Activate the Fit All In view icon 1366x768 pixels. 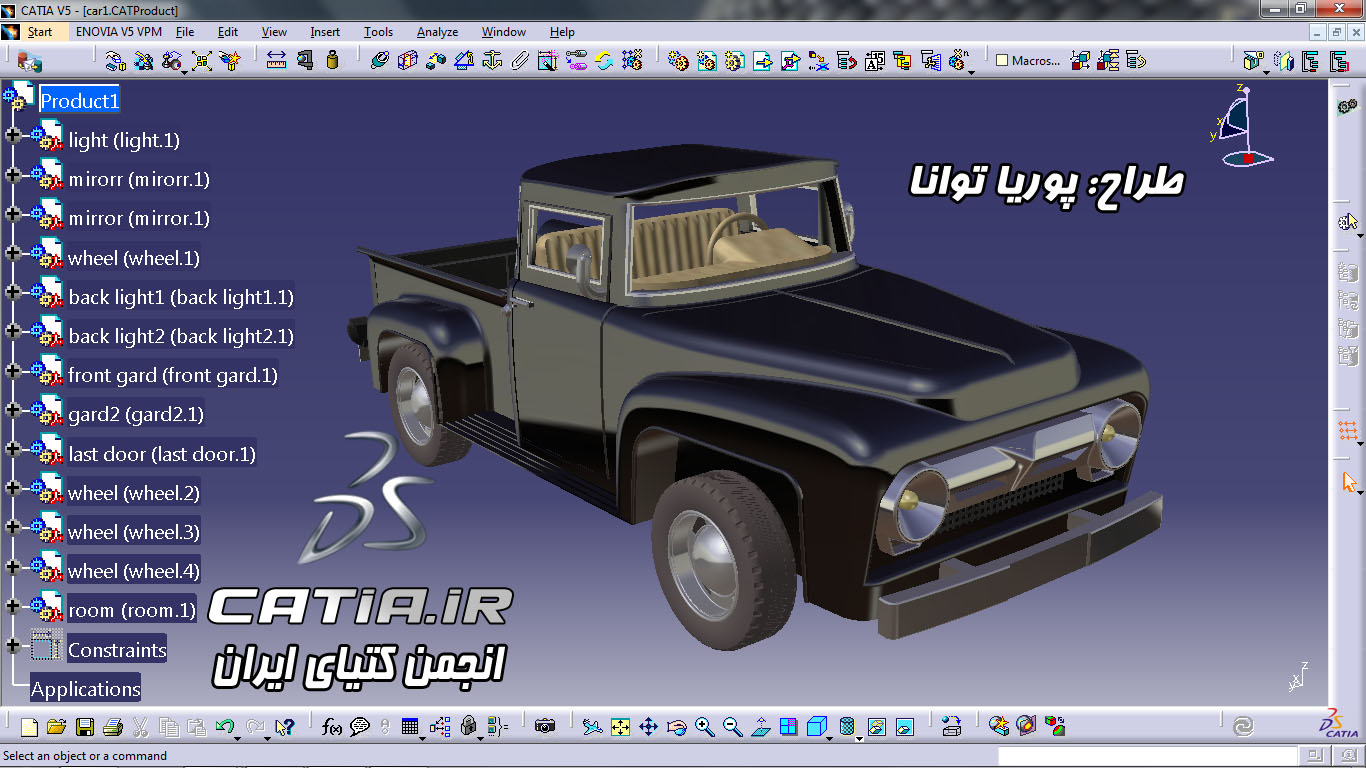pyautogui.click(x=620, y=727)
